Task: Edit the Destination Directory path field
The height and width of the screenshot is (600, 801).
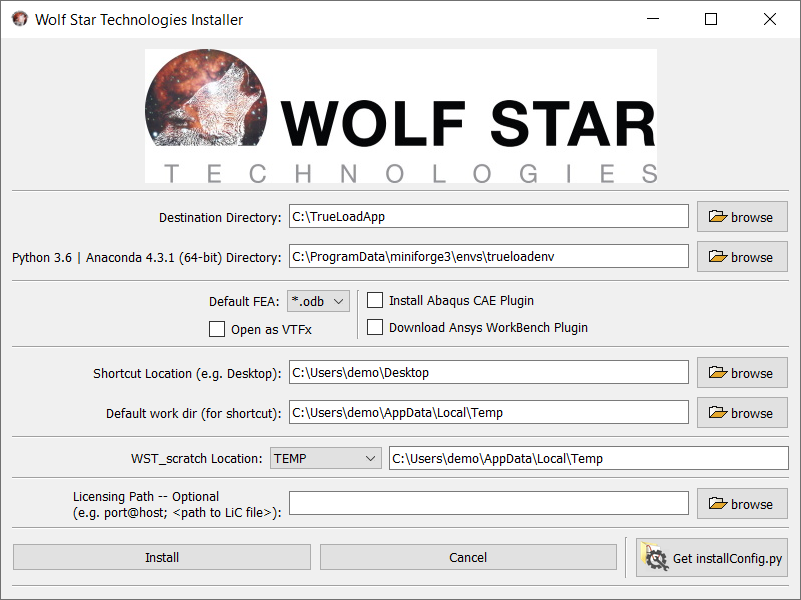Action: (x=489, y=217)
